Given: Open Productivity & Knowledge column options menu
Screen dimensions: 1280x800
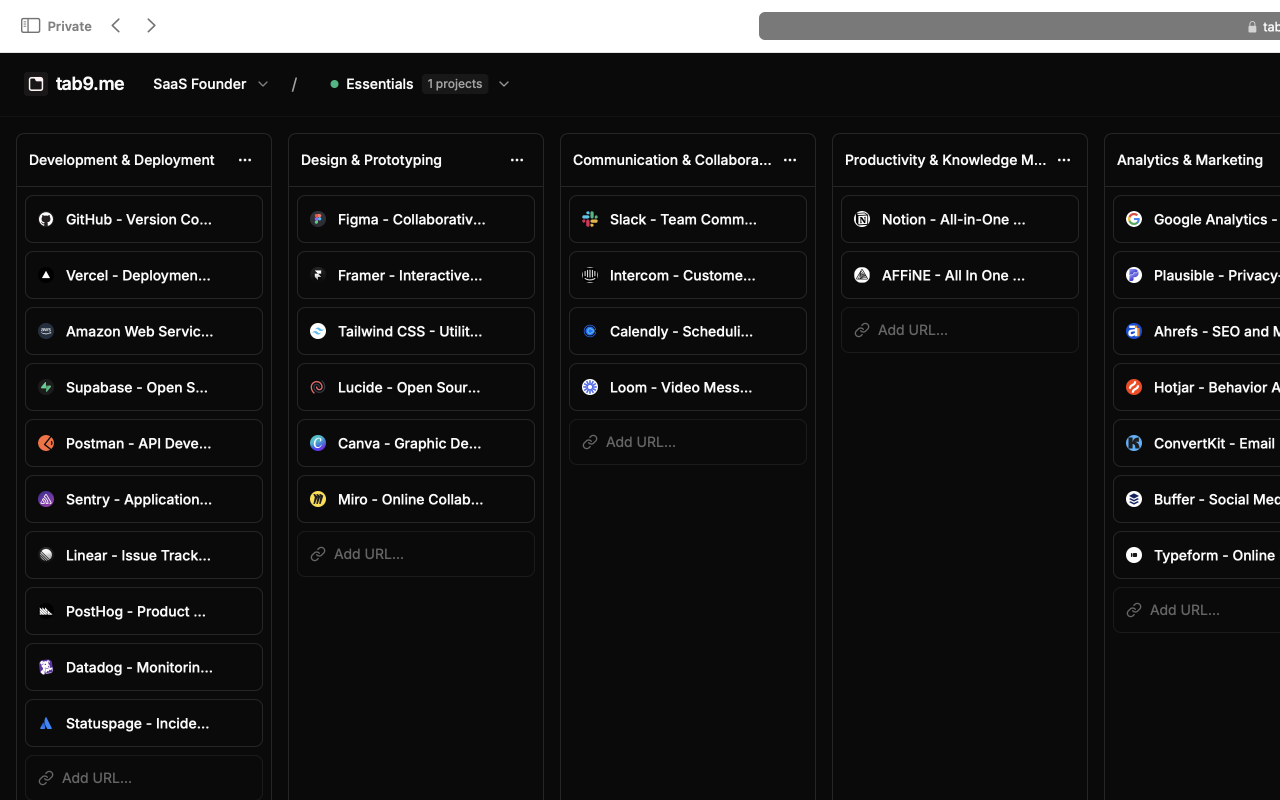Looking at the screenshot, I should (x=1064, y=160).
